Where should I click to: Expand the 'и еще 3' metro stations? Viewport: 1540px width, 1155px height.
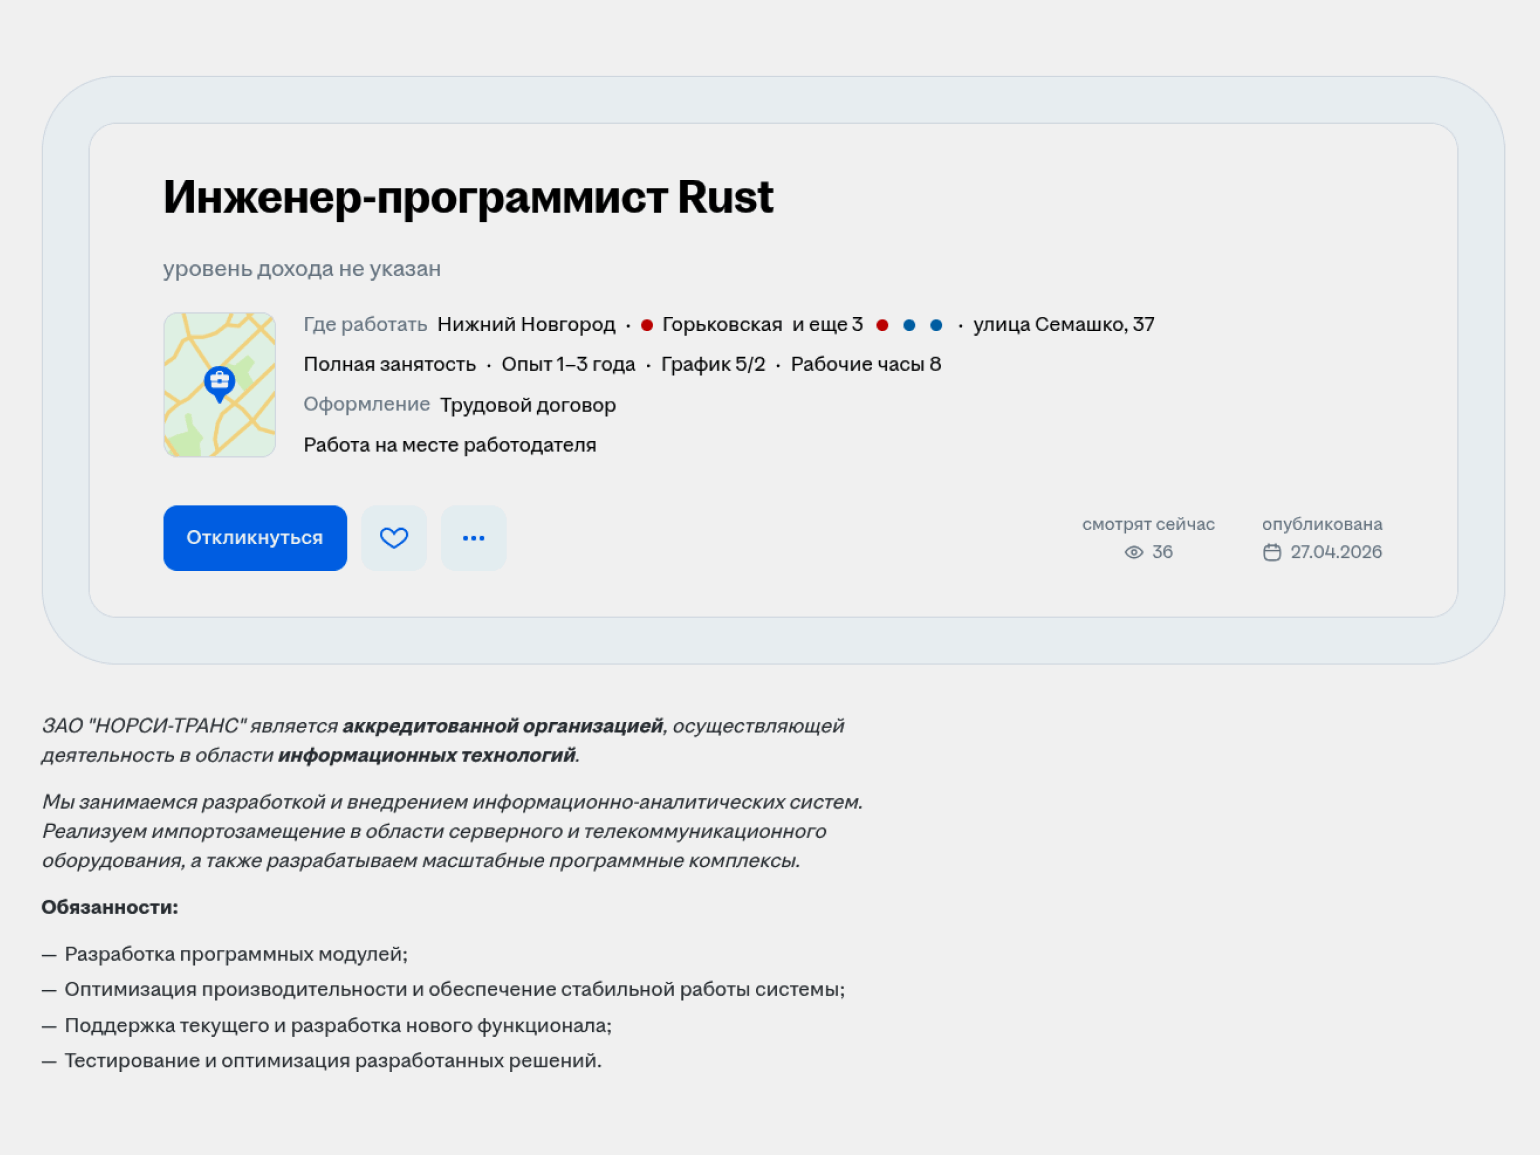tap(827, 325)
